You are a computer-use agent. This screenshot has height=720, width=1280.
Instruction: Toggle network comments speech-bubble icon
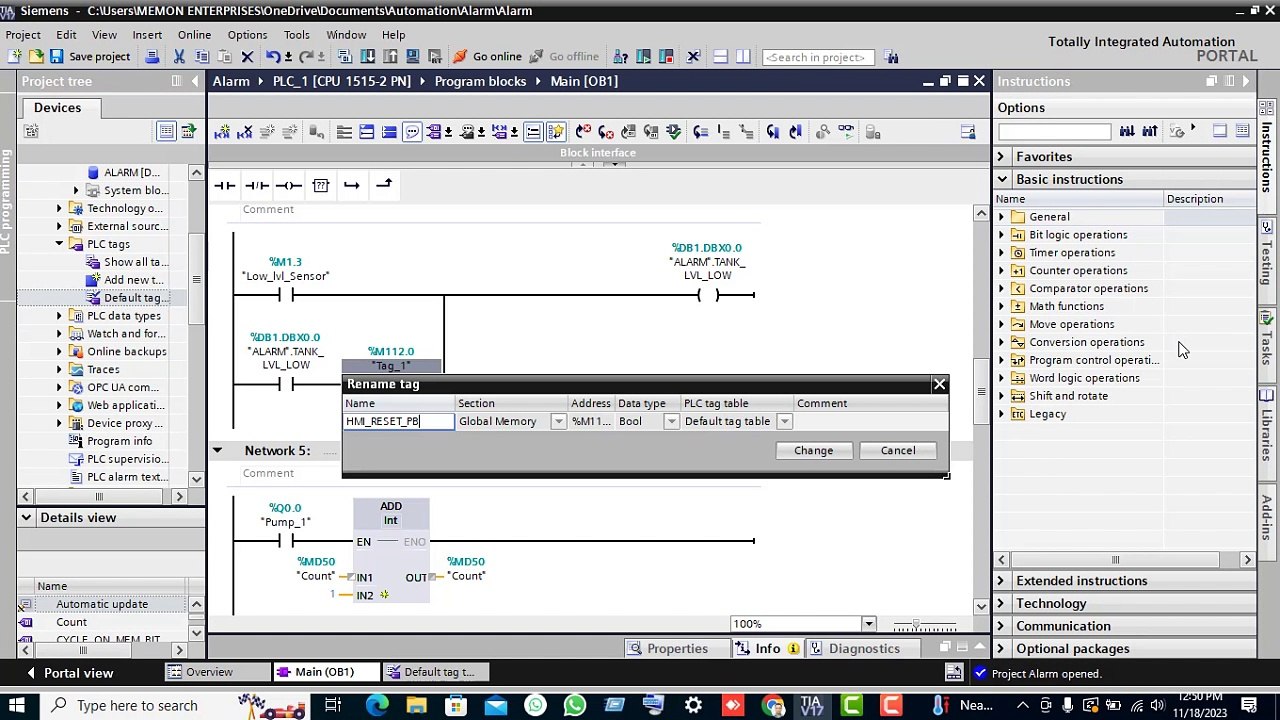click(412, 132)
